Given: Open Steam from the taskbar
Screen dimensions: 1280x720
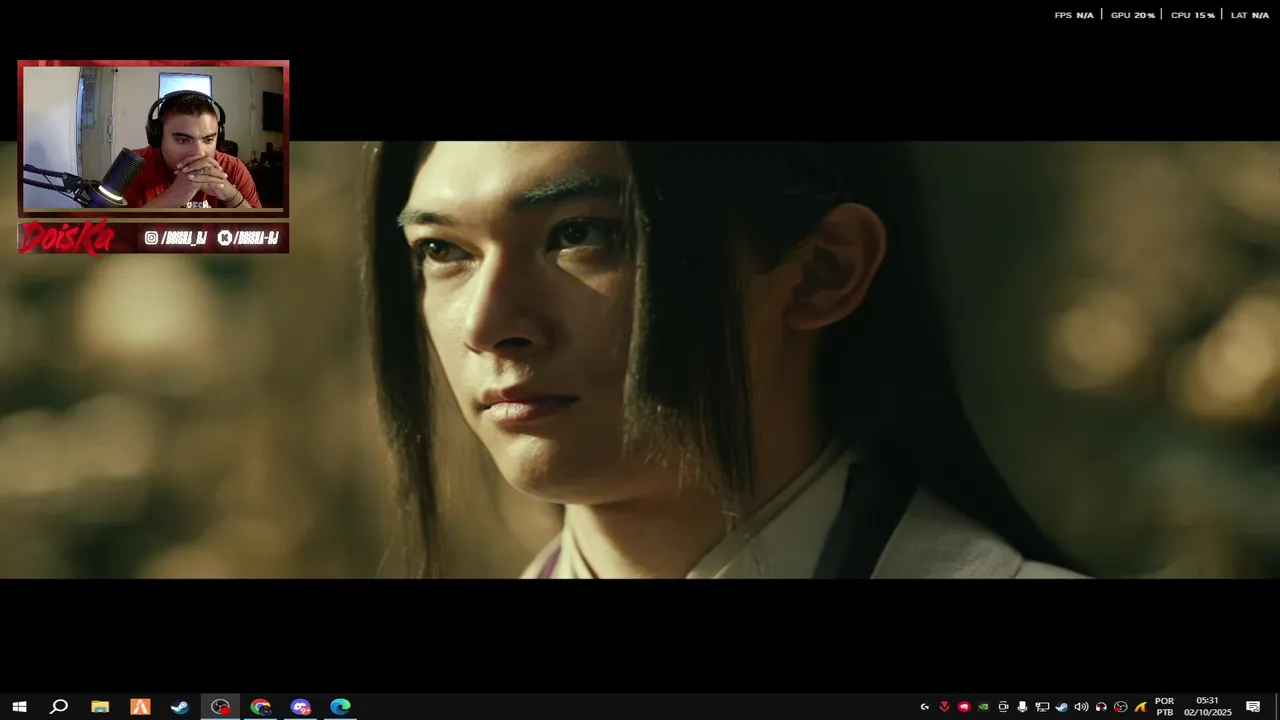Looking at the screenshot, I should [180, 707].
